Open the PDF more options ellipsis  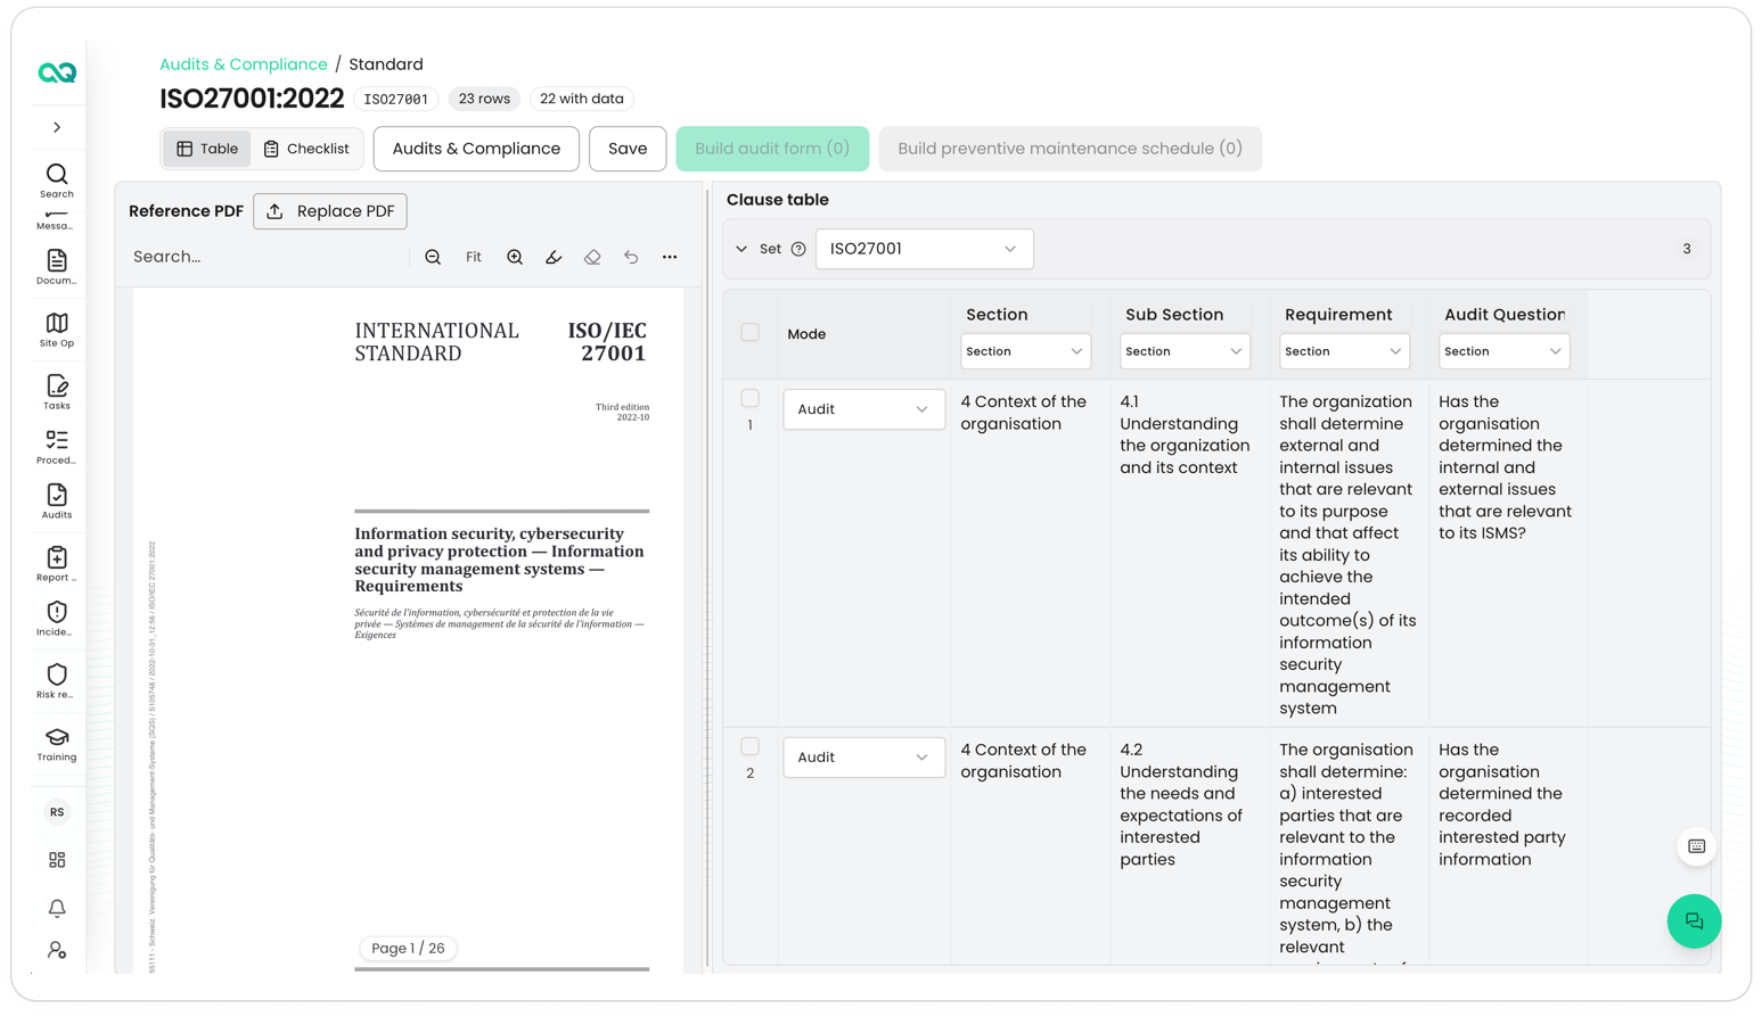coord(670,257)
